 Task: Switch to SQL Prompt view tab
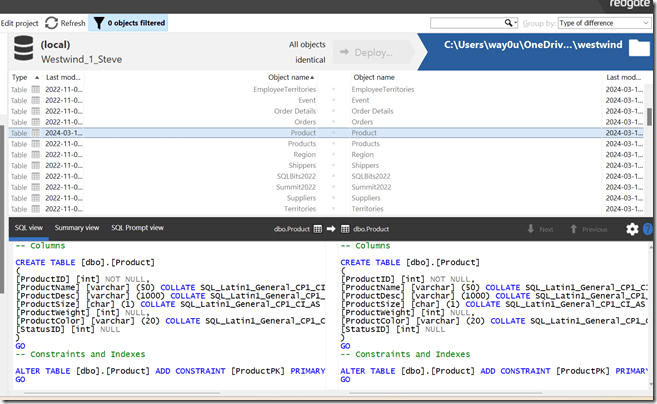(137, 228)
